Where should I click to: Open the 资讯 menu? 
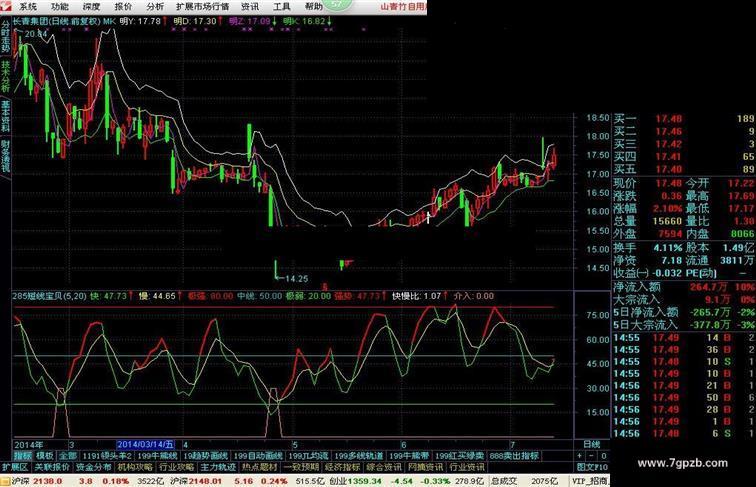coord(250,7)
